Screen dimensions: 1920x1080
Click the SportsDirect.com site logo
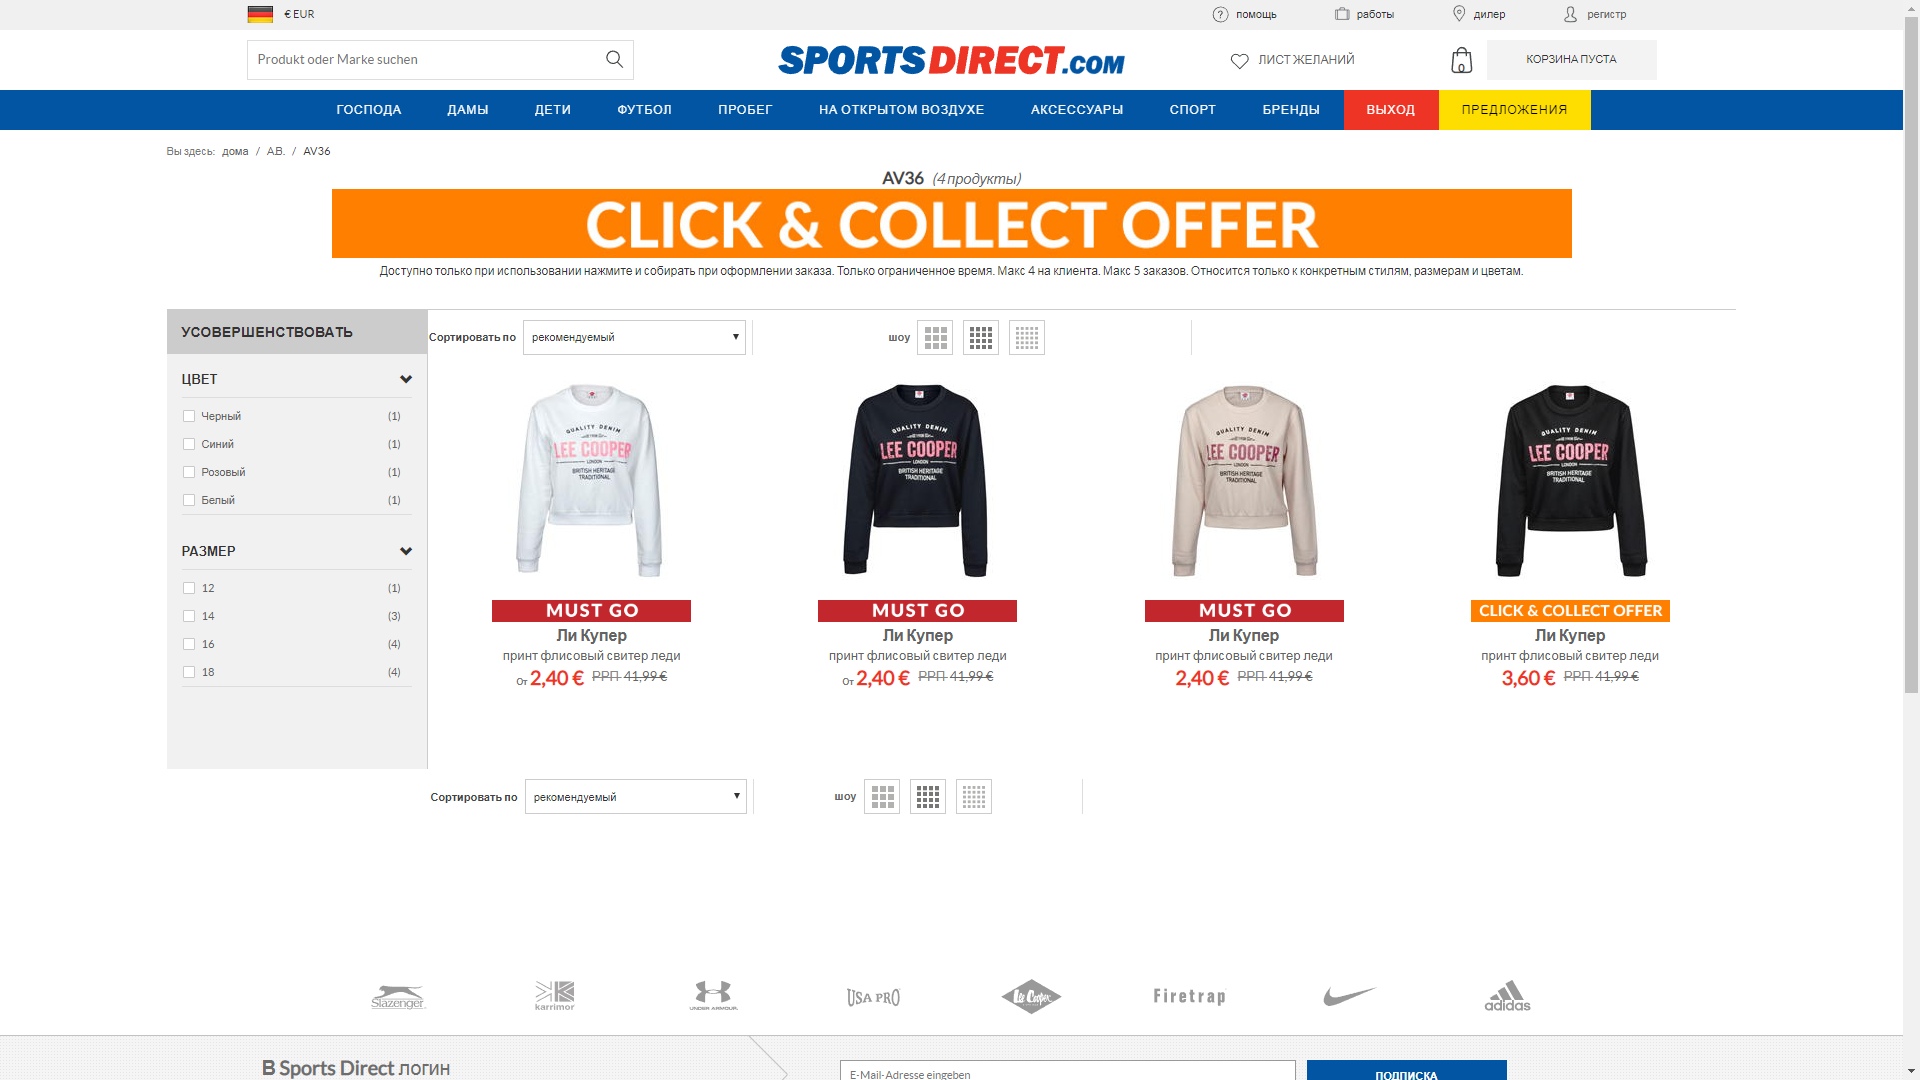pos(951,60)
